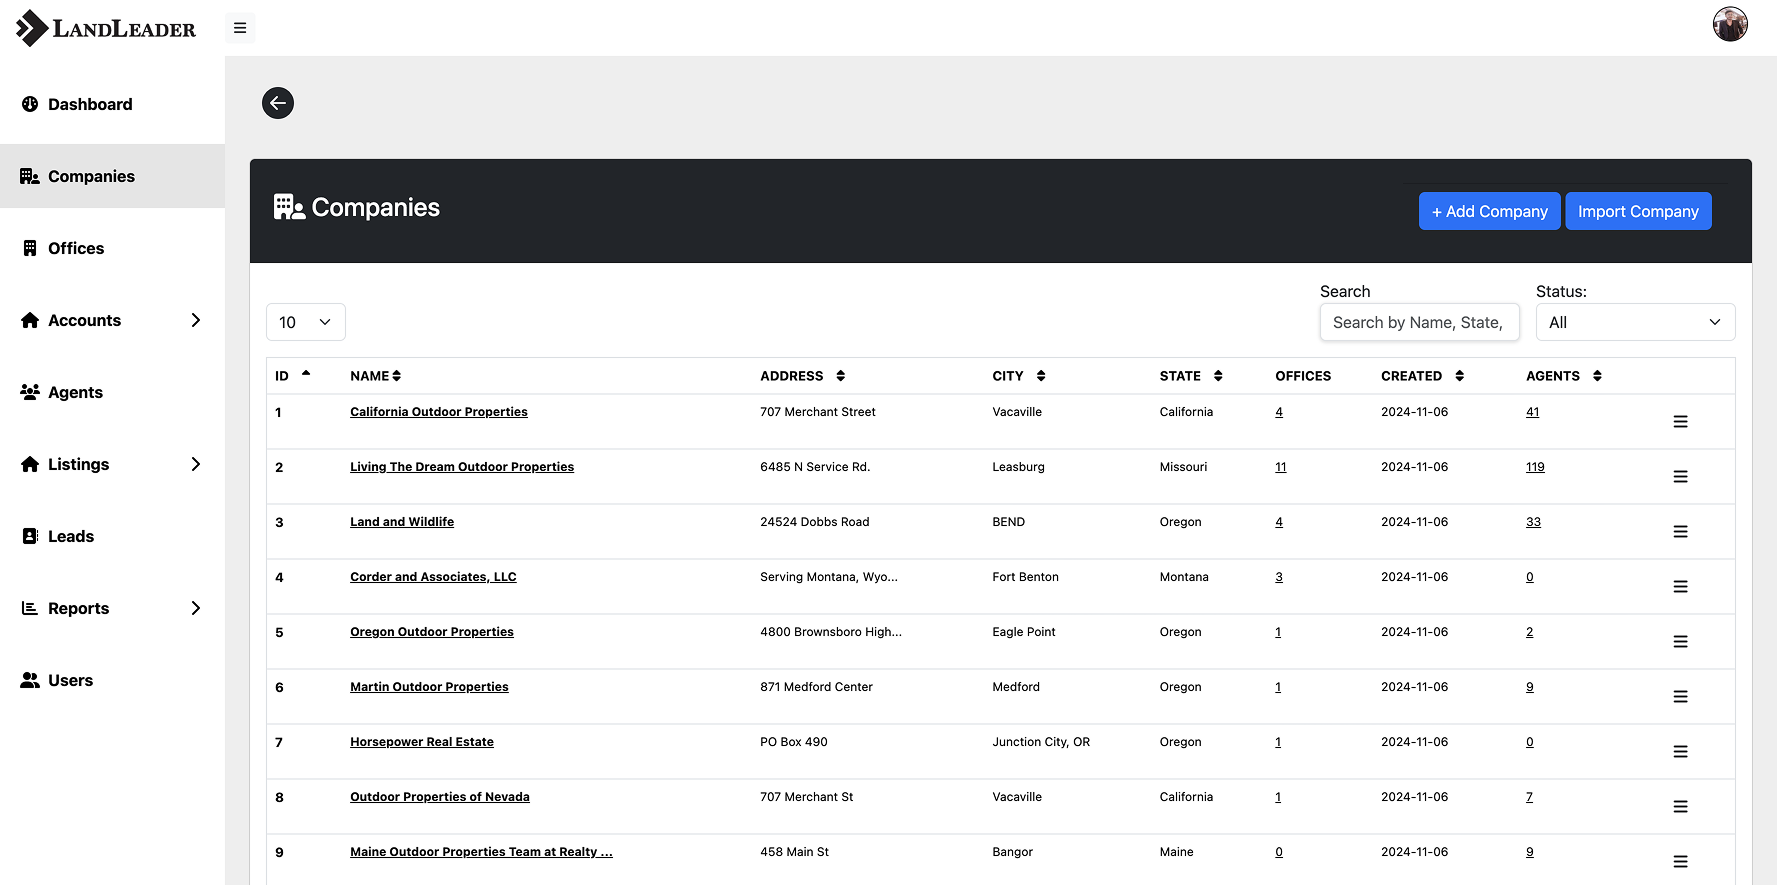Open Martin Outdoor Properties company link

pyautogui.click(x=429, y=687)
